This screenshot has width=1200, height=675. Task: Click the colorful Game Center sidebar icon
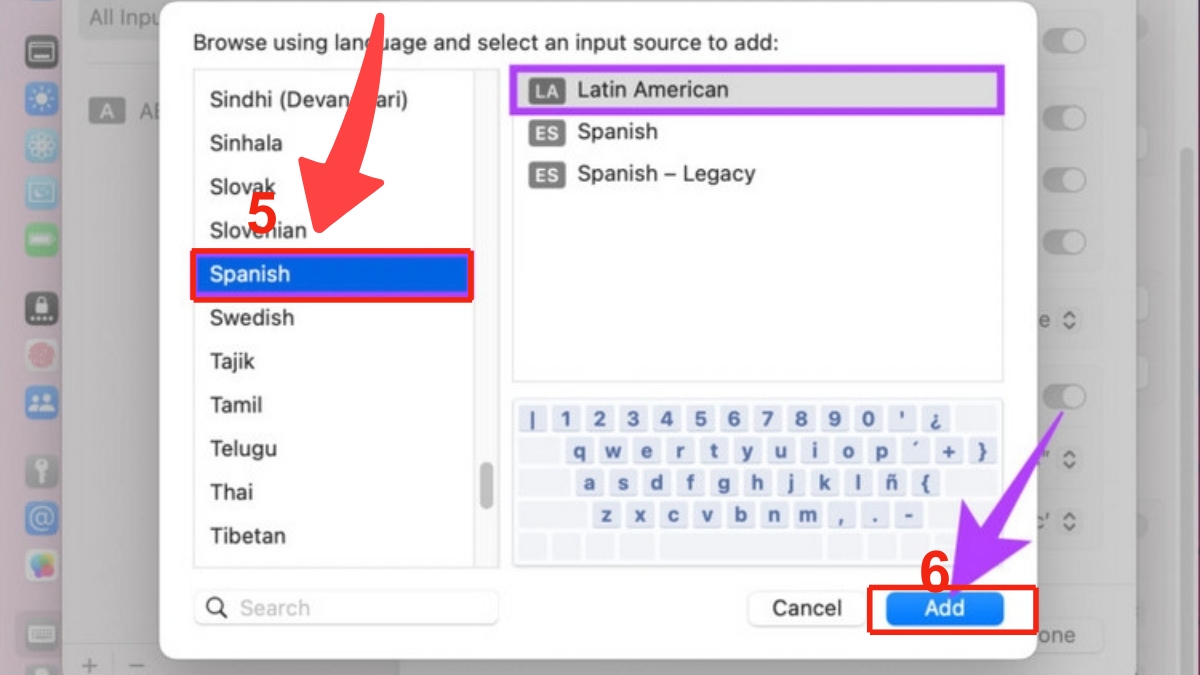click(x=42, y=566)
